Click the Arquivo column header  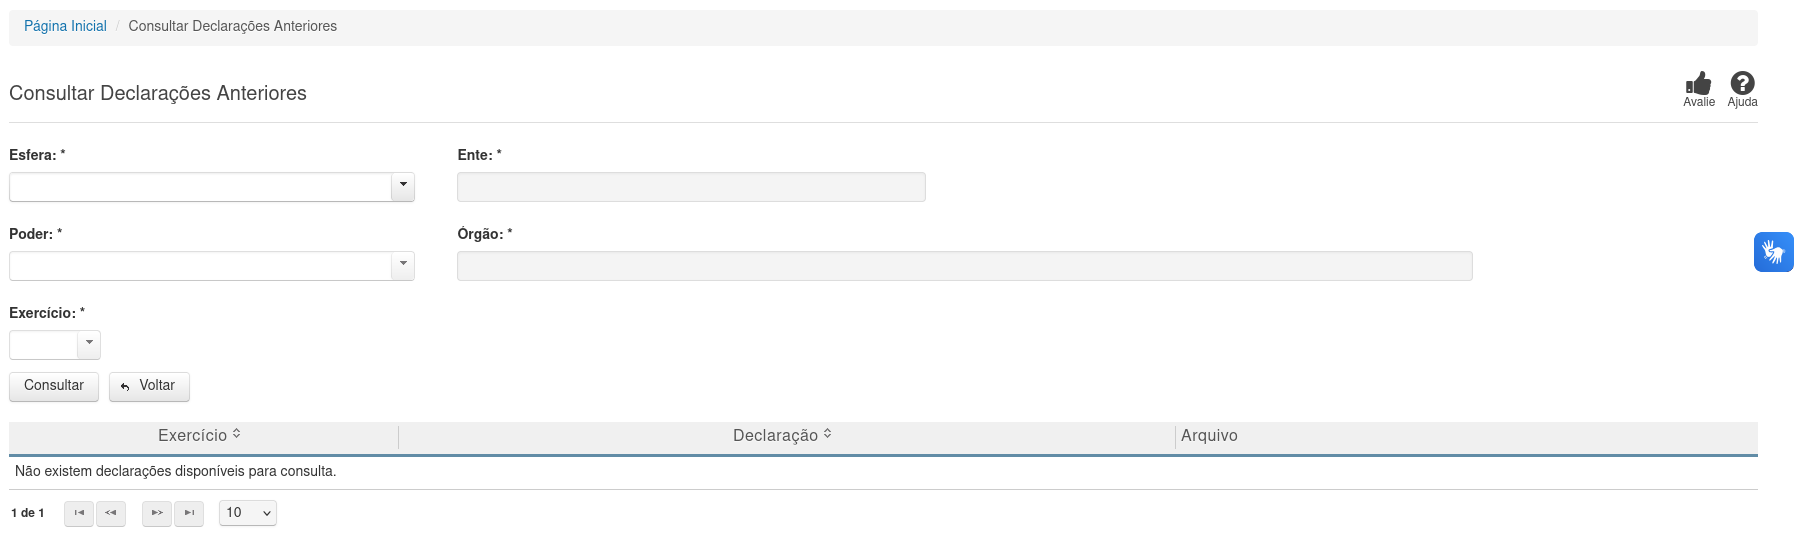1209,436
